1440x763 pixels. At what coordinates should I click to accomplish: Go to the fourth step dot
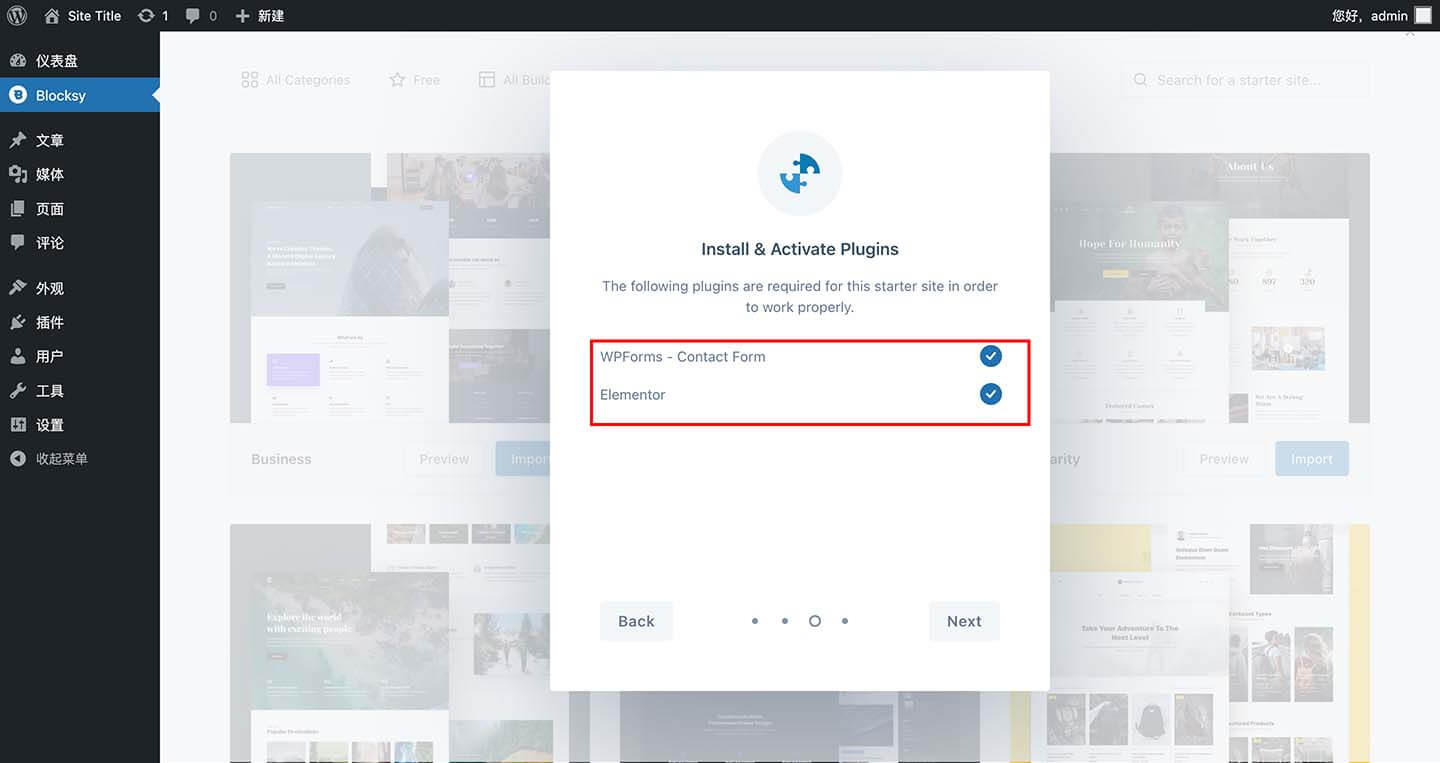(845, 621)
